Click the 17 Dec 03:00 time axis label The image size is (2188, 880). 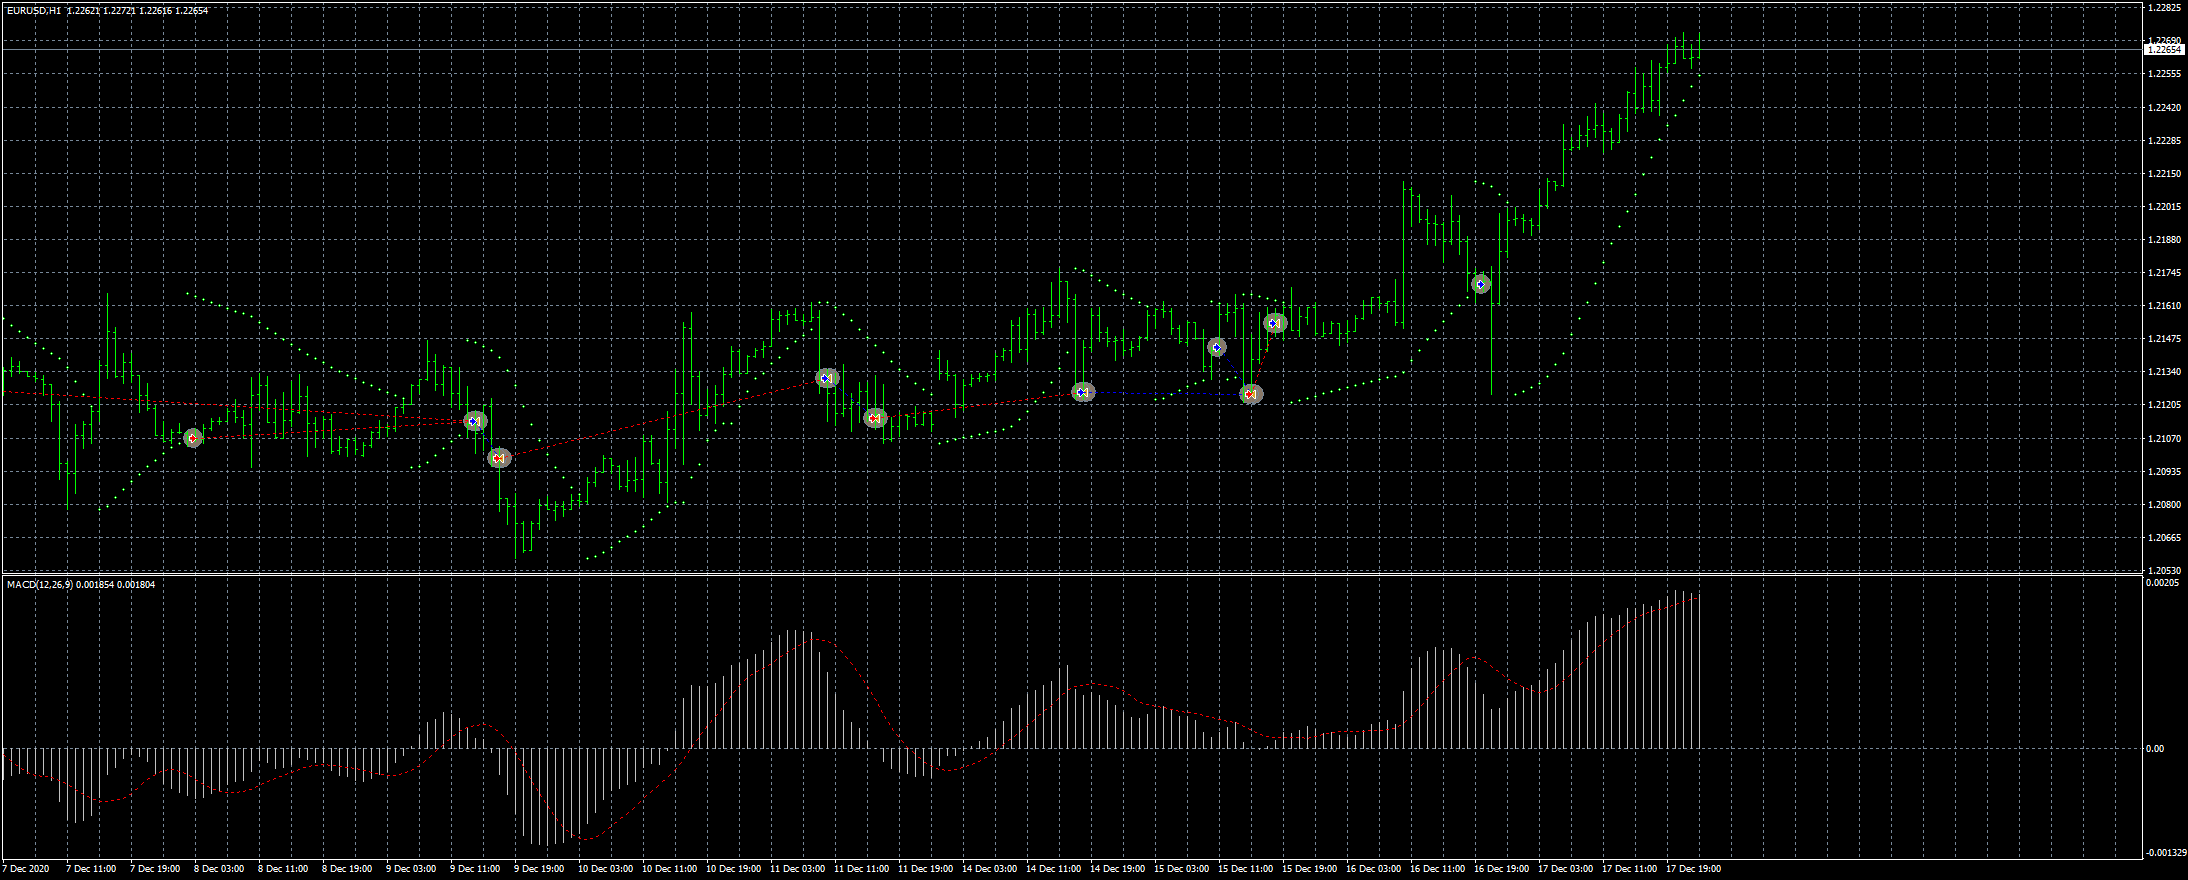1565,869
